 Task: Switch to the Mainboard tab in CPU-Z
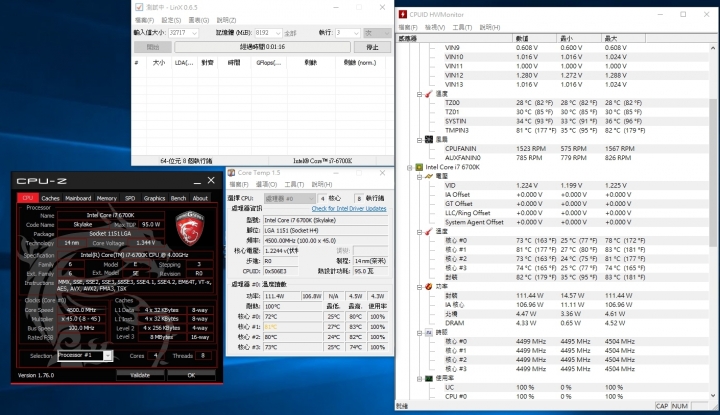pos(78,198)
